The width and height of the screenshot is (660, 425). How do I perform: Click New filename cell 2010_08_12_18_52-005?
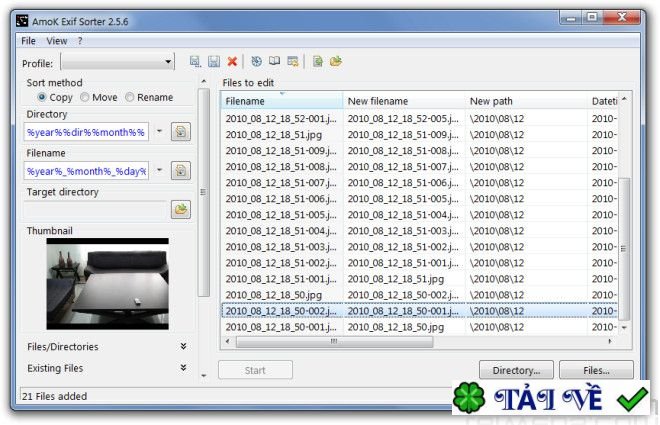pyautogui.click(x=403, y=119)
